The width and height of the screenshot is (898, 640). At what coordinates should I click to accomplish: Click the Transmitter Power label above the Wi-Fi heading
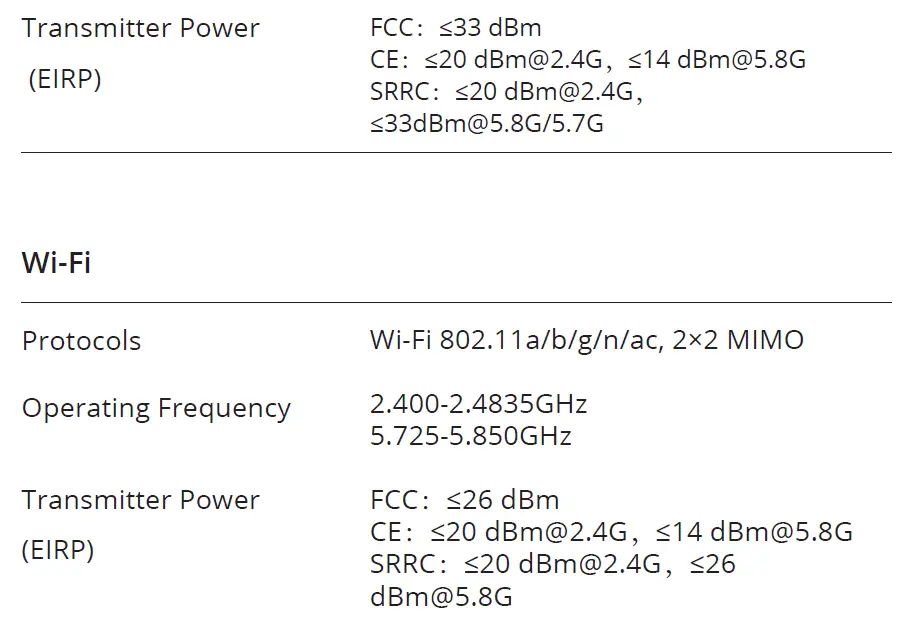coord(140,28)
